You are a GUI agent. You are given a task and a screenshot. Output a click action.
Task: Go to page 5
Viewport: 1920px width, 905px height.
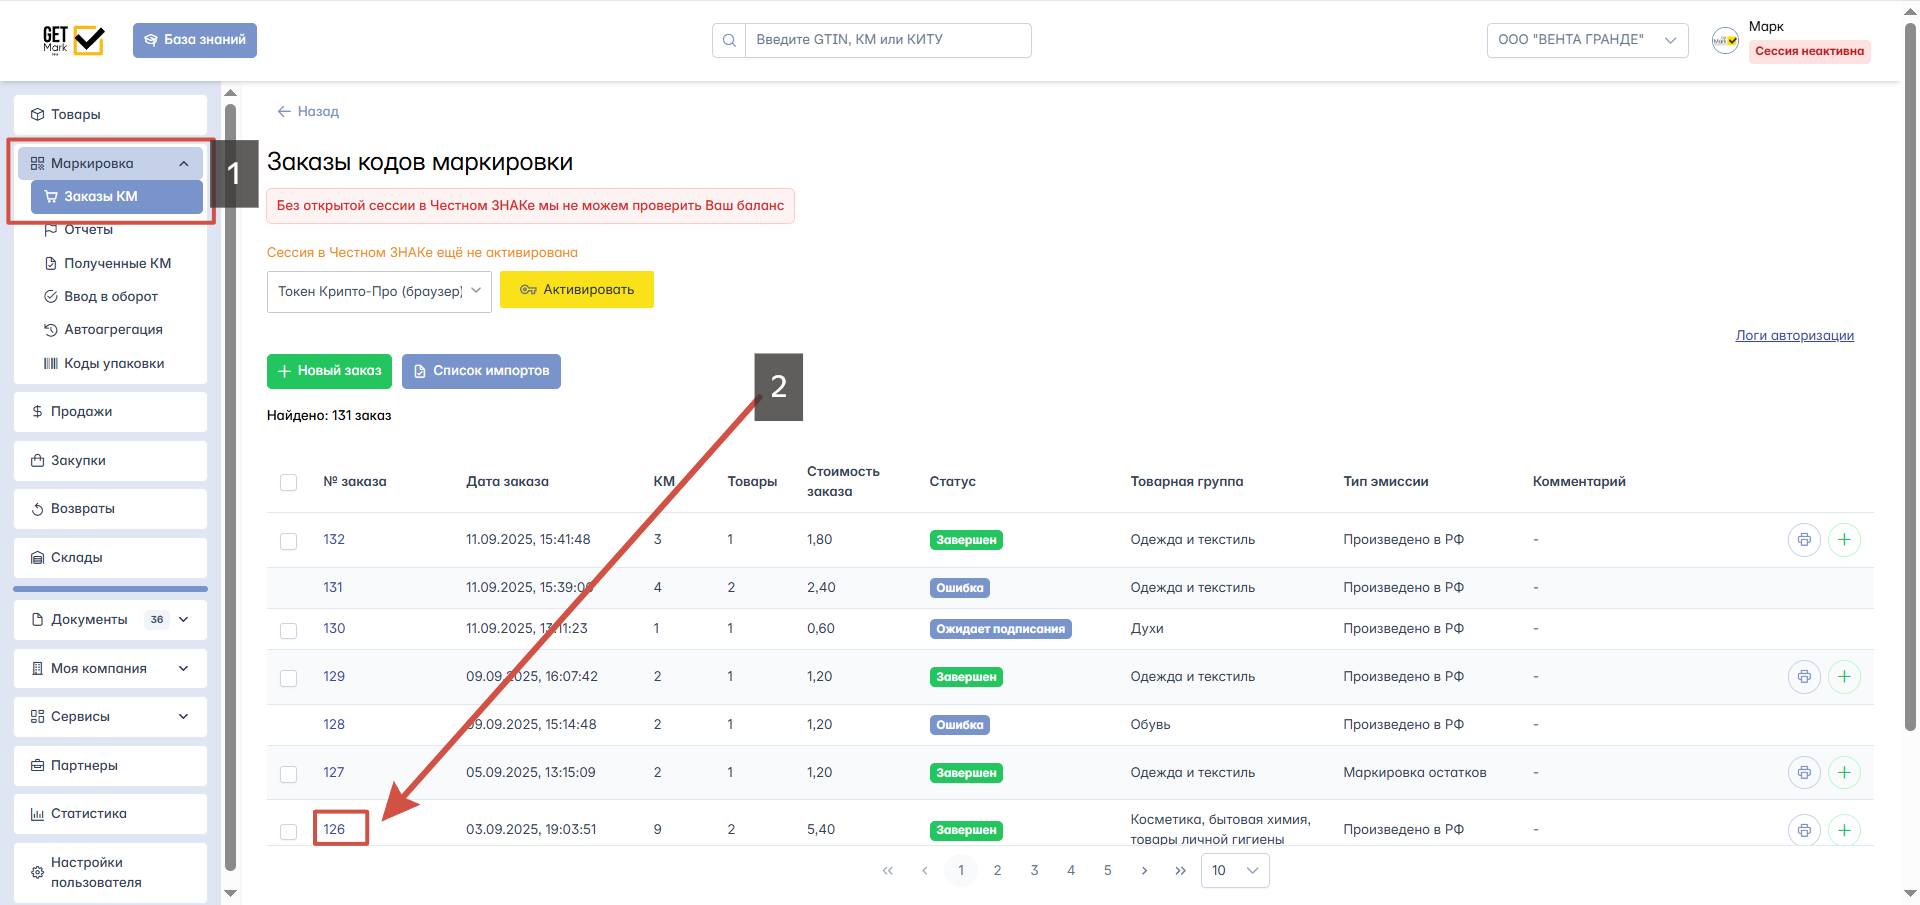click(1107, 870)
